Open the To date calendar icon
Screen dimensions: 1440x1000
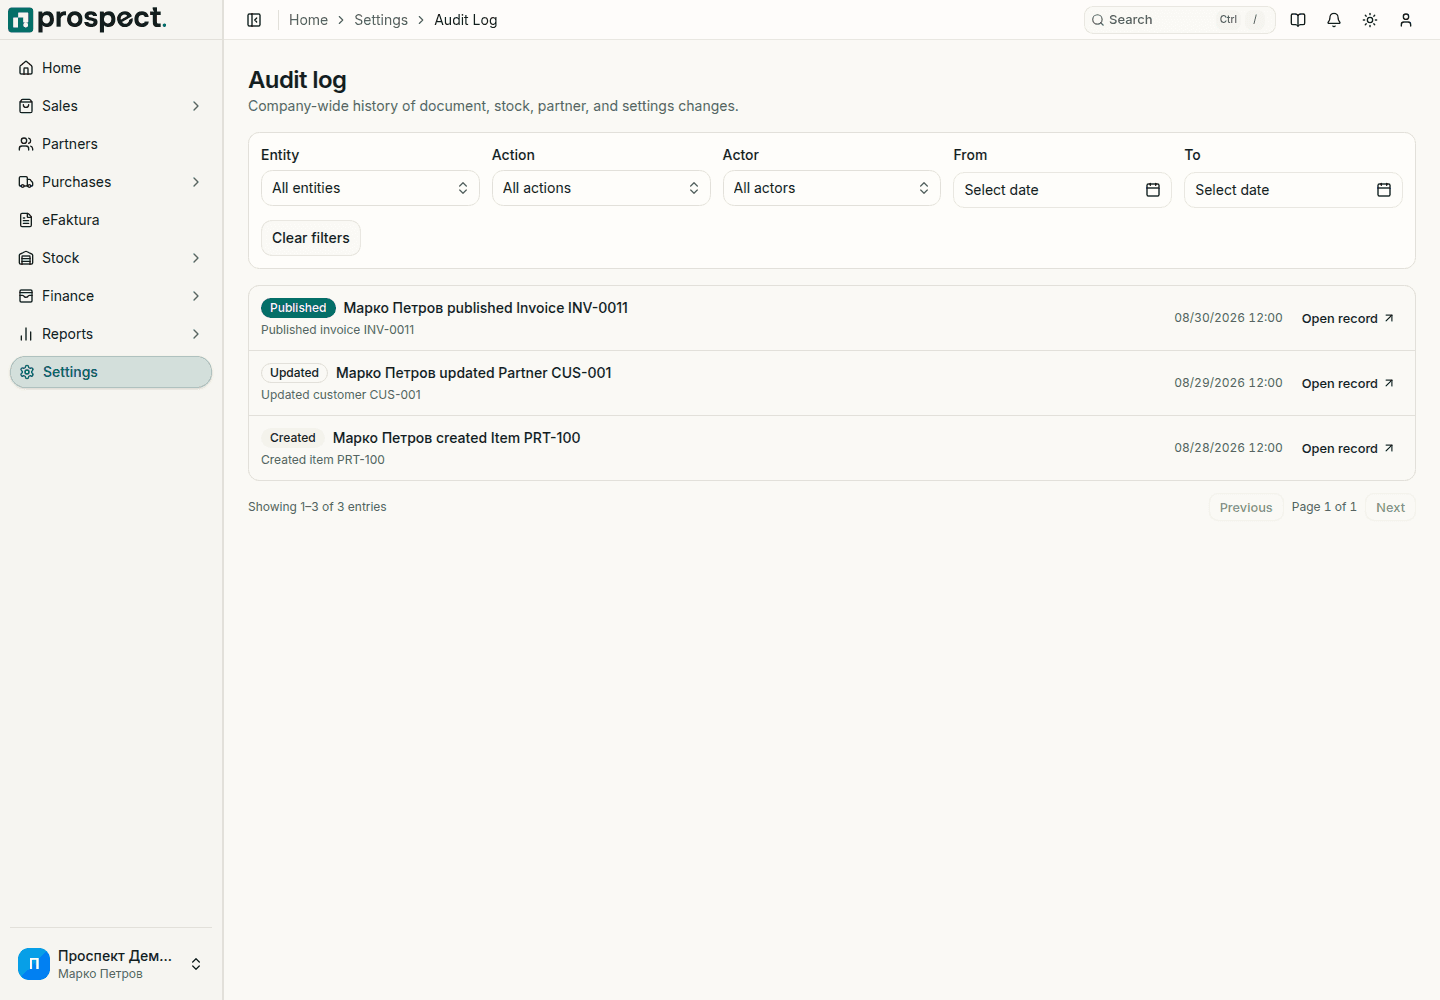tap(1384, 190)
